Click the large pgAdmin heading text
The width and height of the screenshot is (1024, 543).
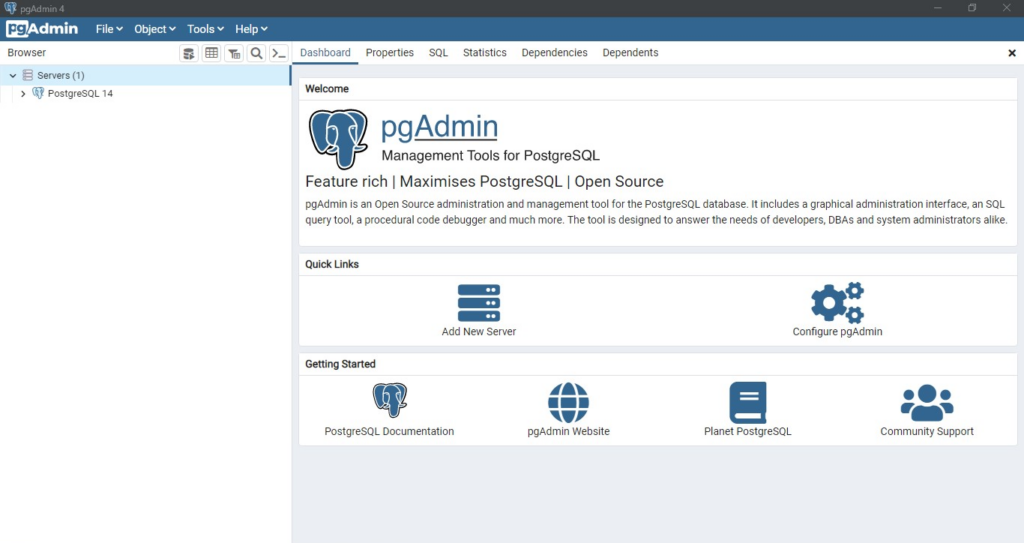point(439,127)
